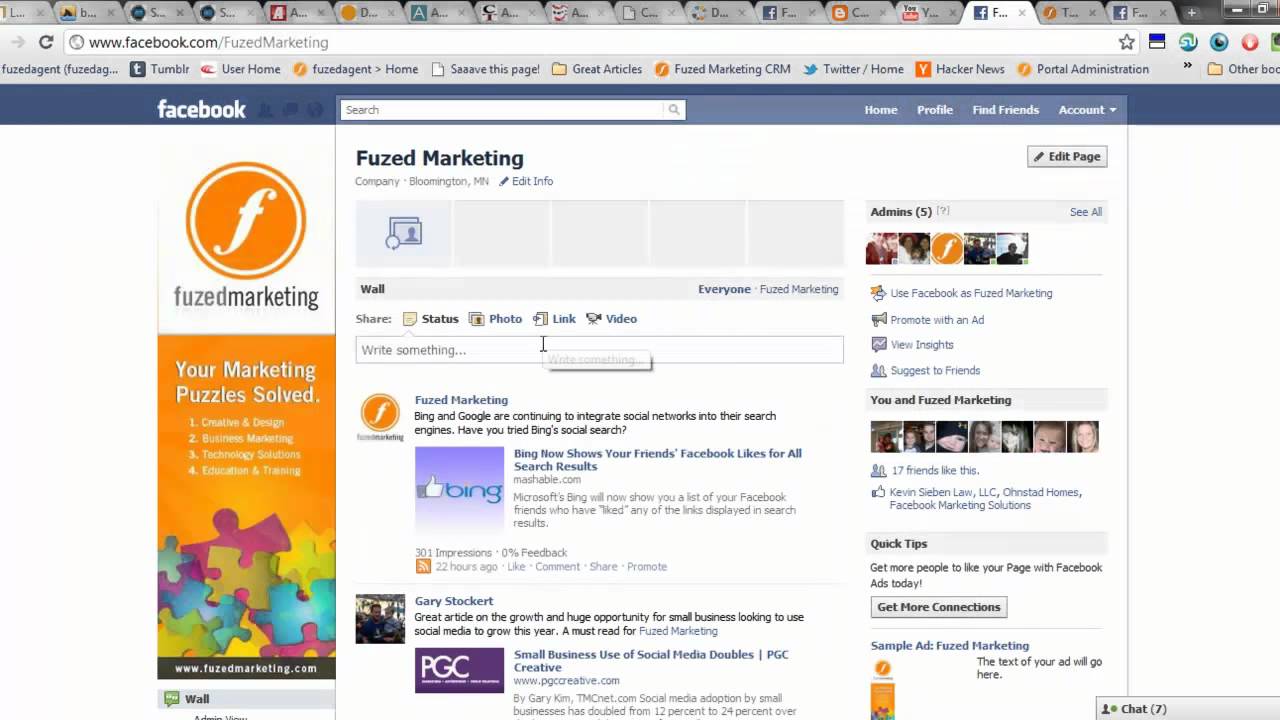Select the Everyone wall filter
The image size is (1280, 720).
pos(724,289)
